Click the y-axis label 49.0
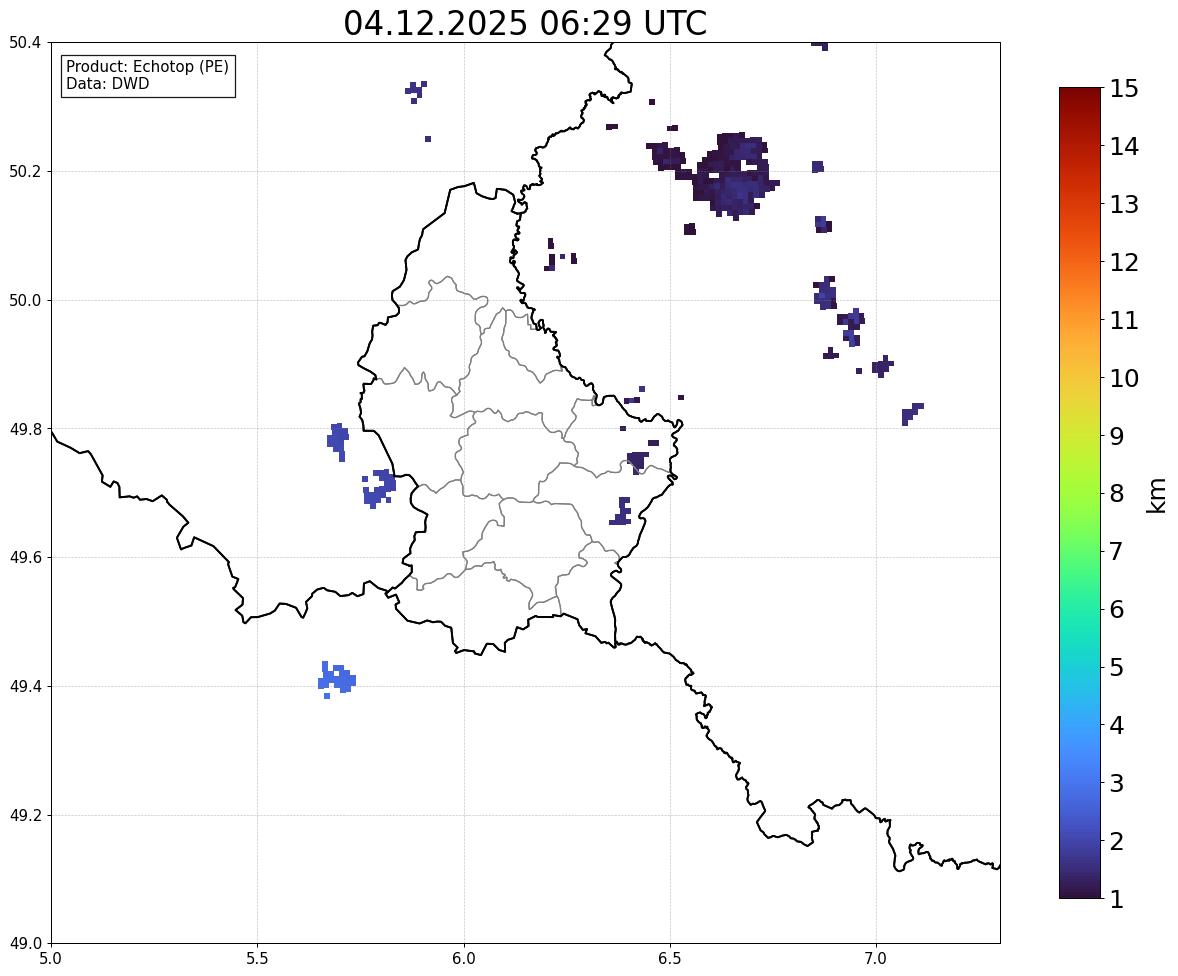This screenshot has width=1178, height=976. tap(25, 944)
